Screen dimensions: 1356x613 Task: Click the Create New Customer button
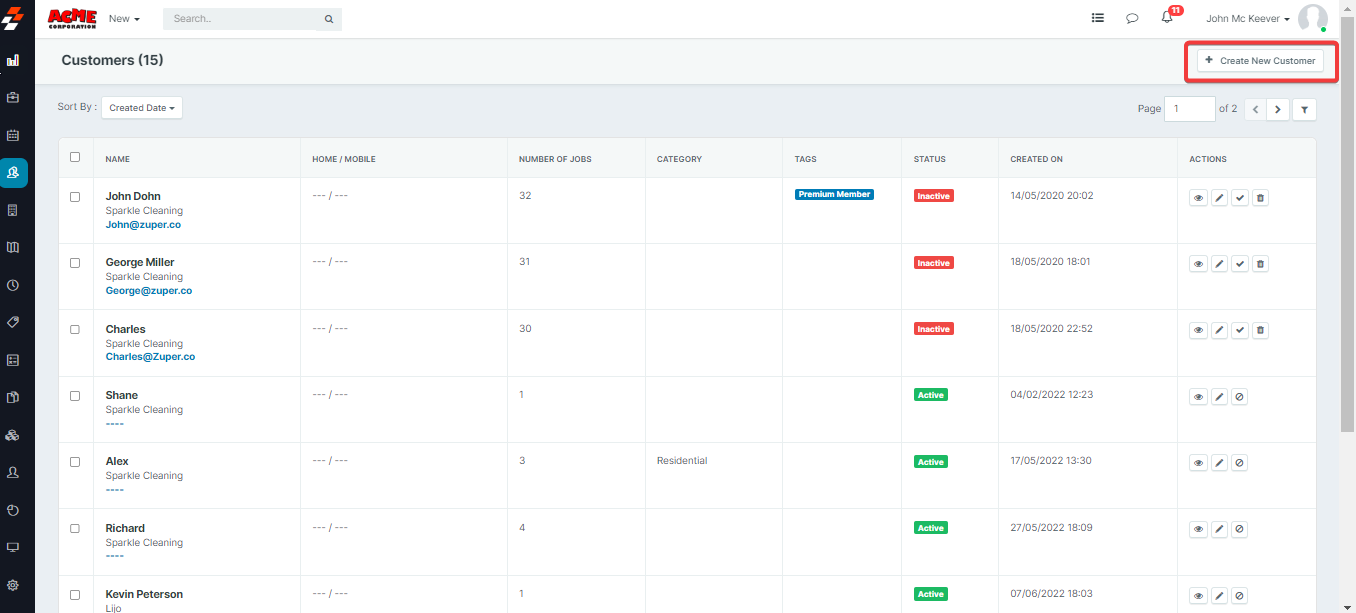click(1260, 61)
